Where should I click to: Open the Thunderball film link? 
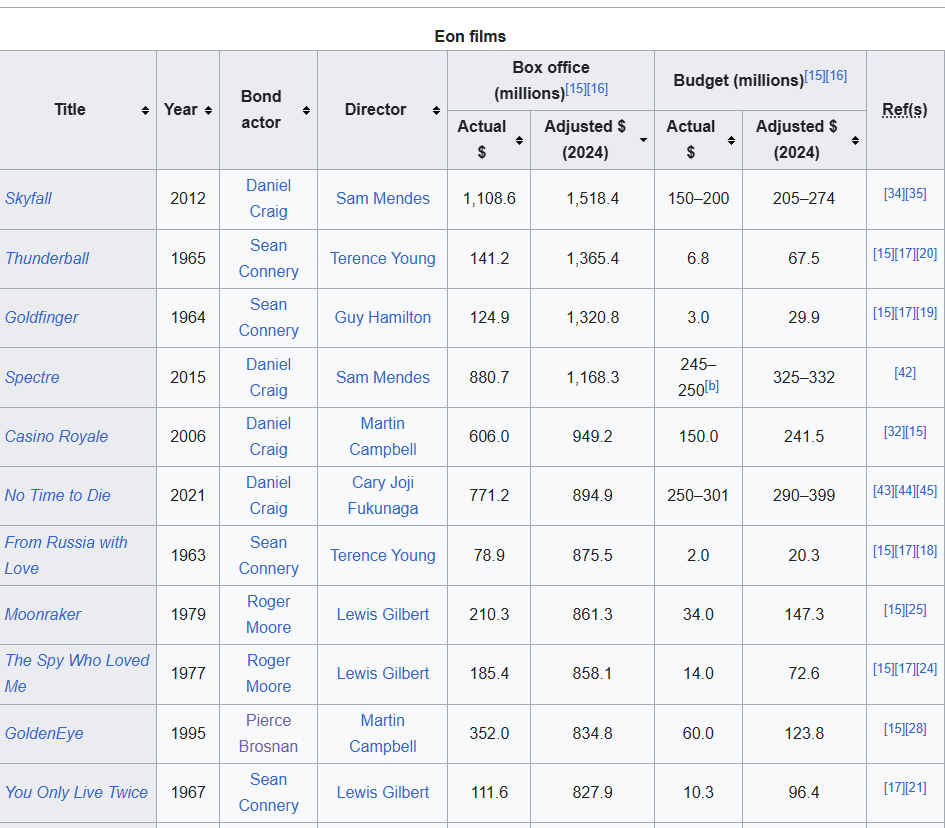click(x=46, y=259)
